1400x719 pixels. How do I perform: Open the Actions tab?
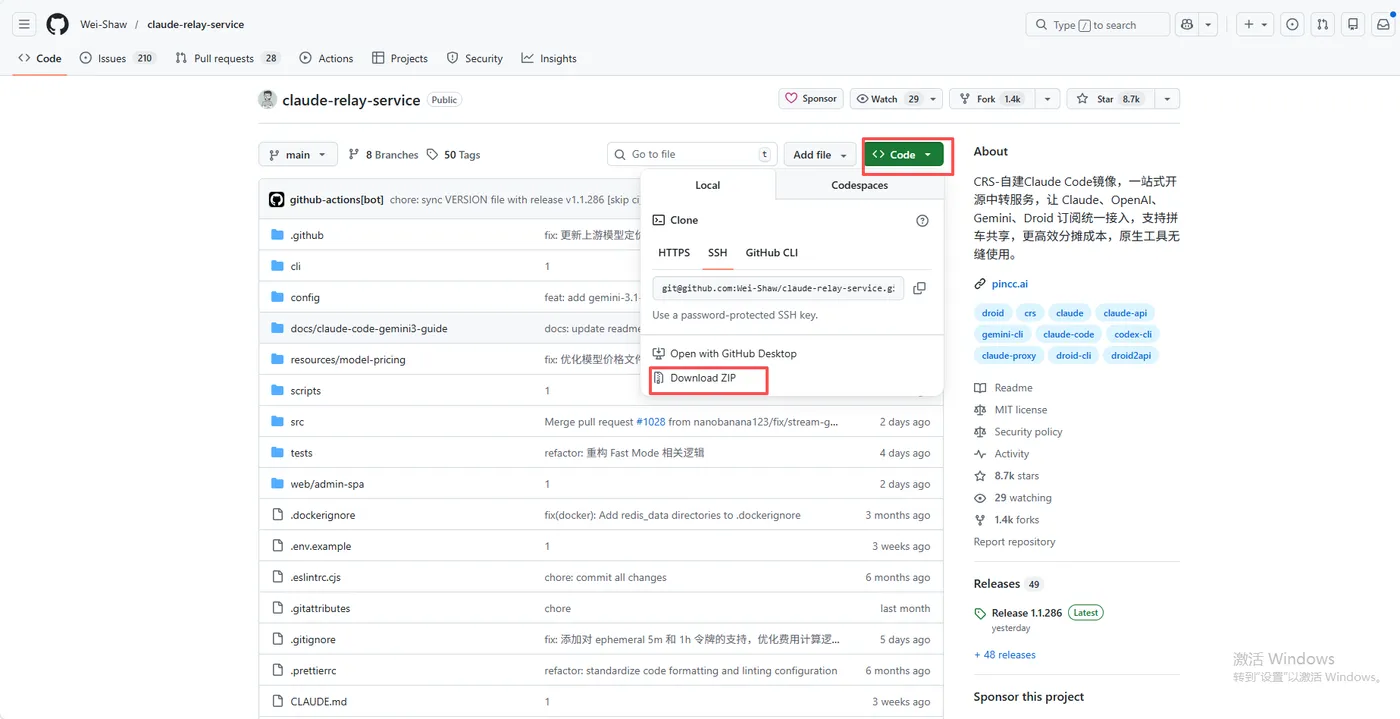[326, 58]
